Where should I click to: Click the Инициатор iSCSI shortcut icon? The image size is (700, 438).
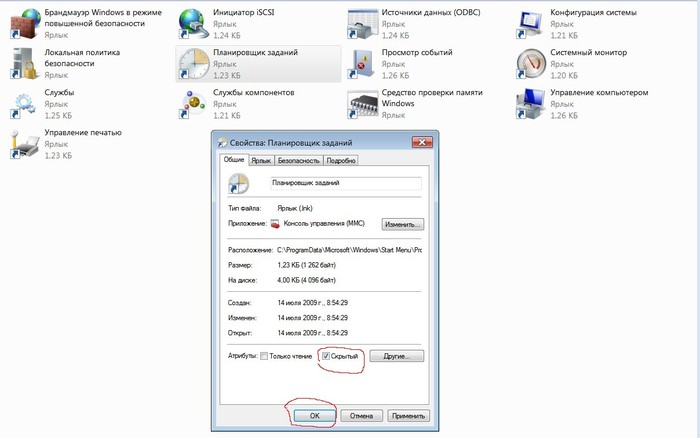tap(193, 24)
